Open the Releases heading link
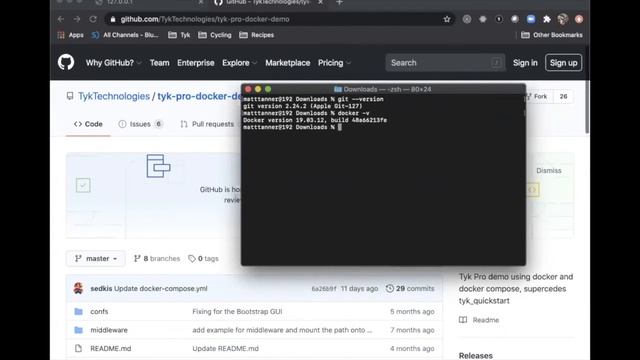This screenshot has width=640, height=360. tap(476, 356)
